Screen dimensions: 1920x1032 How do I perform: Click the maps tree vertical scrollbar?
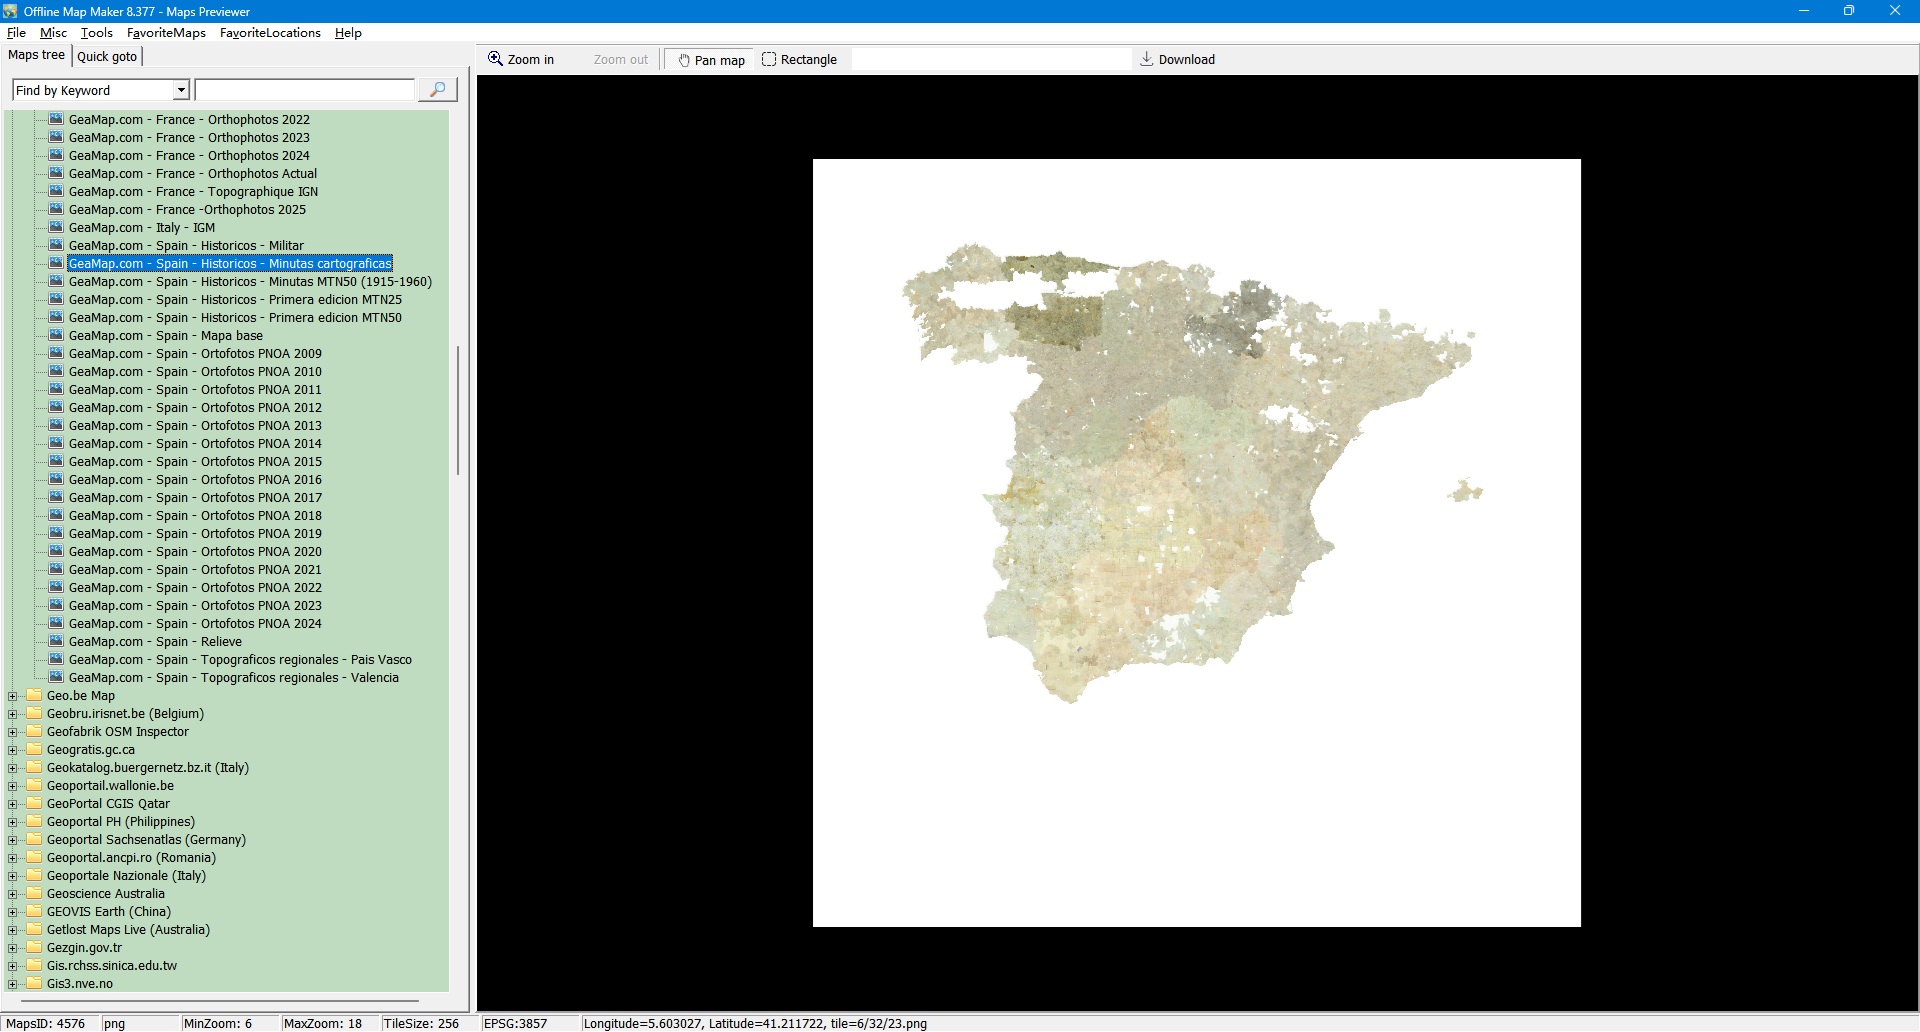pyautogui.click(x=458, y=410)
